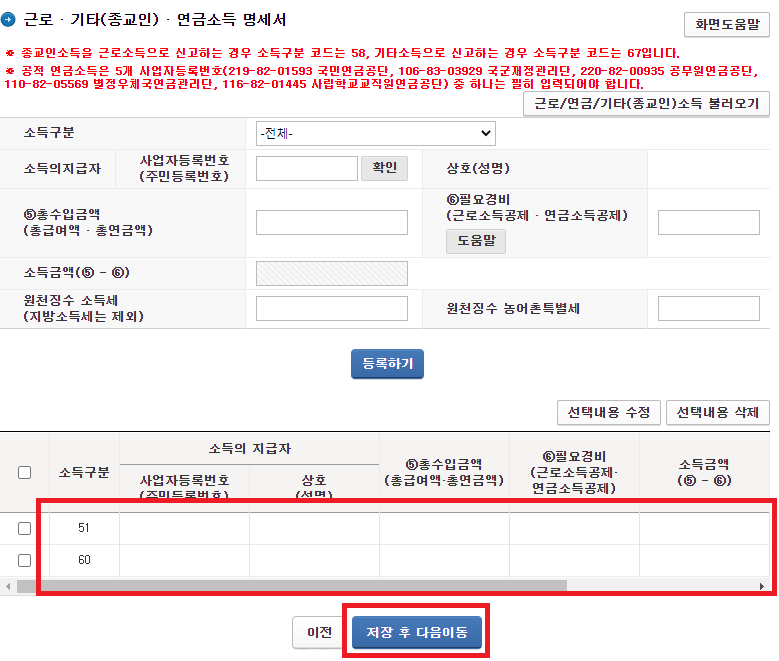Click 근로/연금/기타(종교인)소득 불러오기 button
Viewport: 779px width, 661px height.
pyautogui.click(x=646, y=103)
